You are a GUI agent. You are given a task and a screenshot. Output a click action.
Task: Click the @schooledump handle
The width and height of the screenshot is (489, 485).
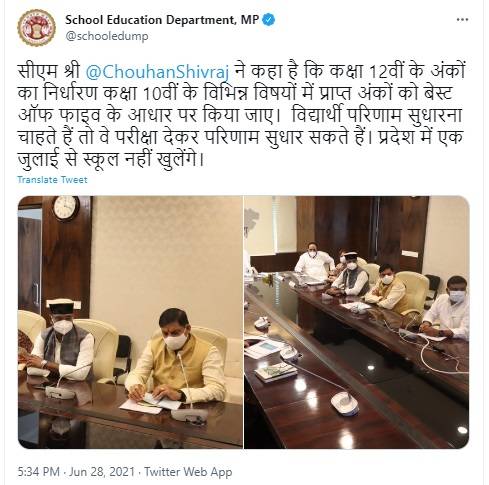[x=107, y=36]
